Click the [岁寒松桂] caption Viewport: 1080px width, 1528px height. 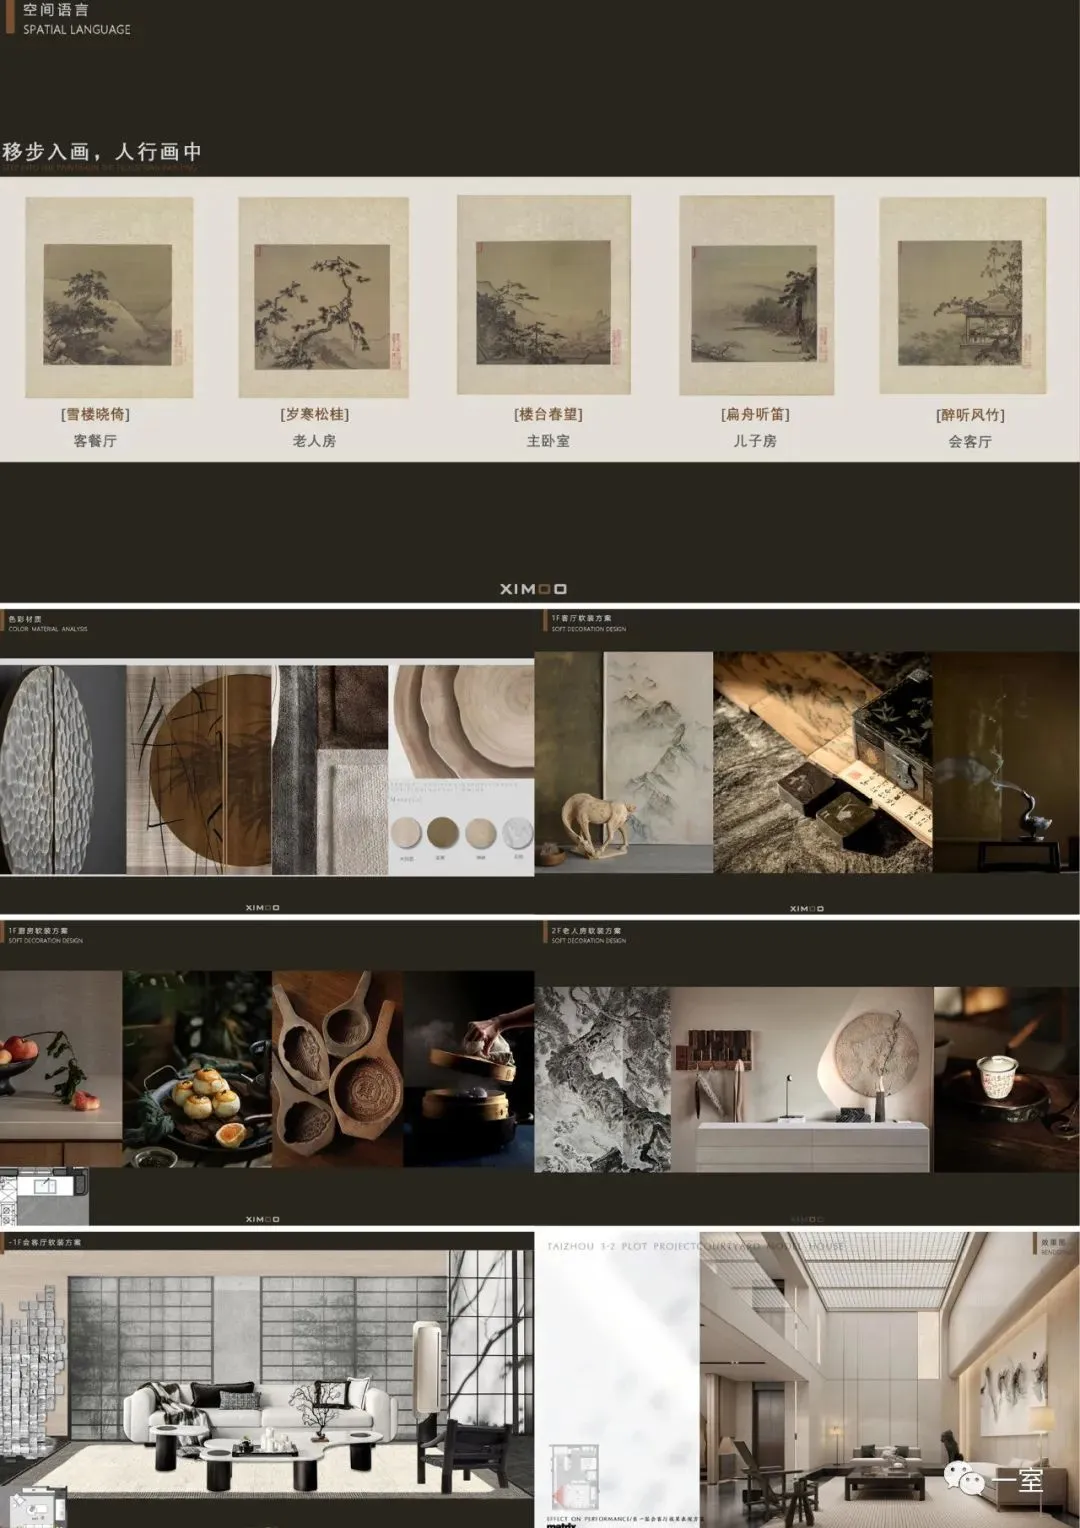tap(314, 414)
